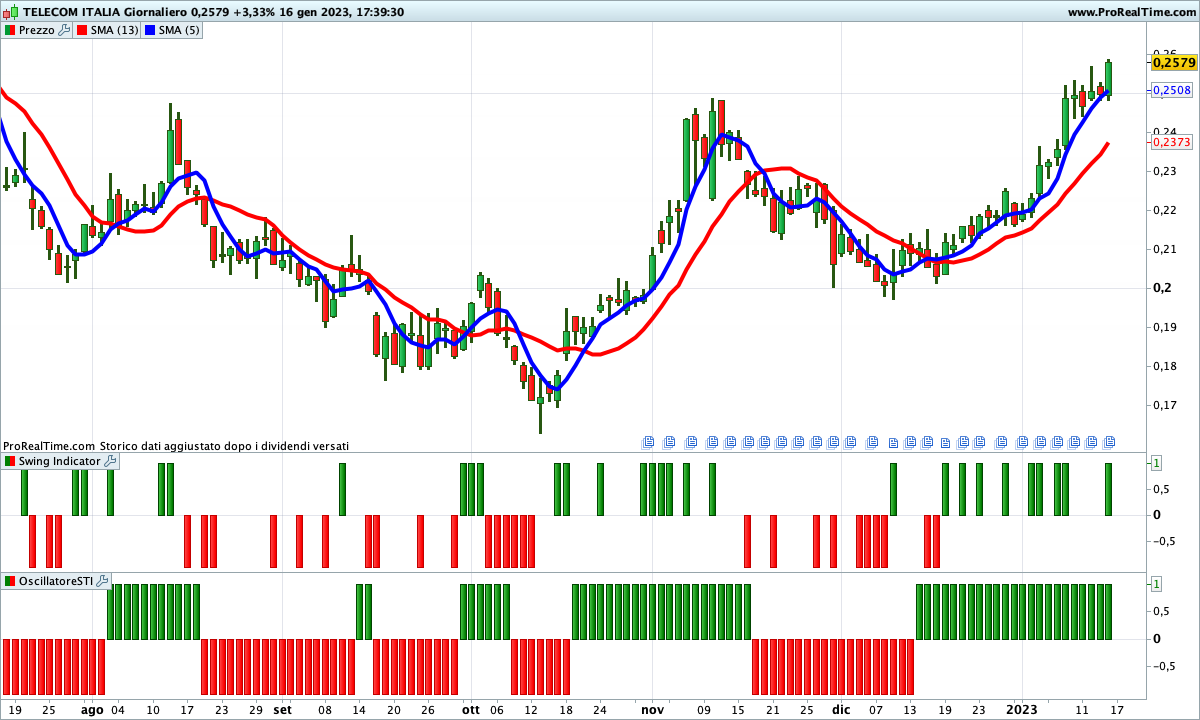Screen dimensions: 1200x720
Task: Click the red-green icon beside Swing Indicator
Action: point(10,461)
